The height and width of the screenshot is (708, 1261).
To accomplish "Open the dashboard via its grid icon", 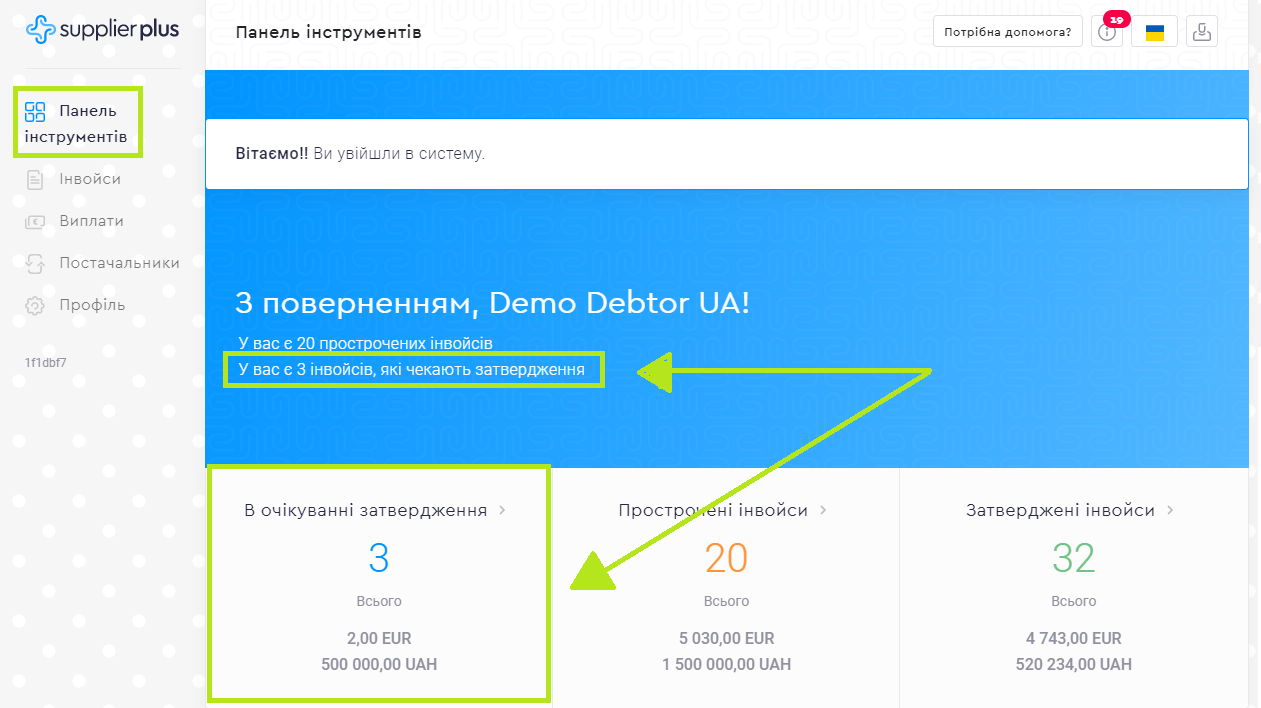I will (35, 111).
